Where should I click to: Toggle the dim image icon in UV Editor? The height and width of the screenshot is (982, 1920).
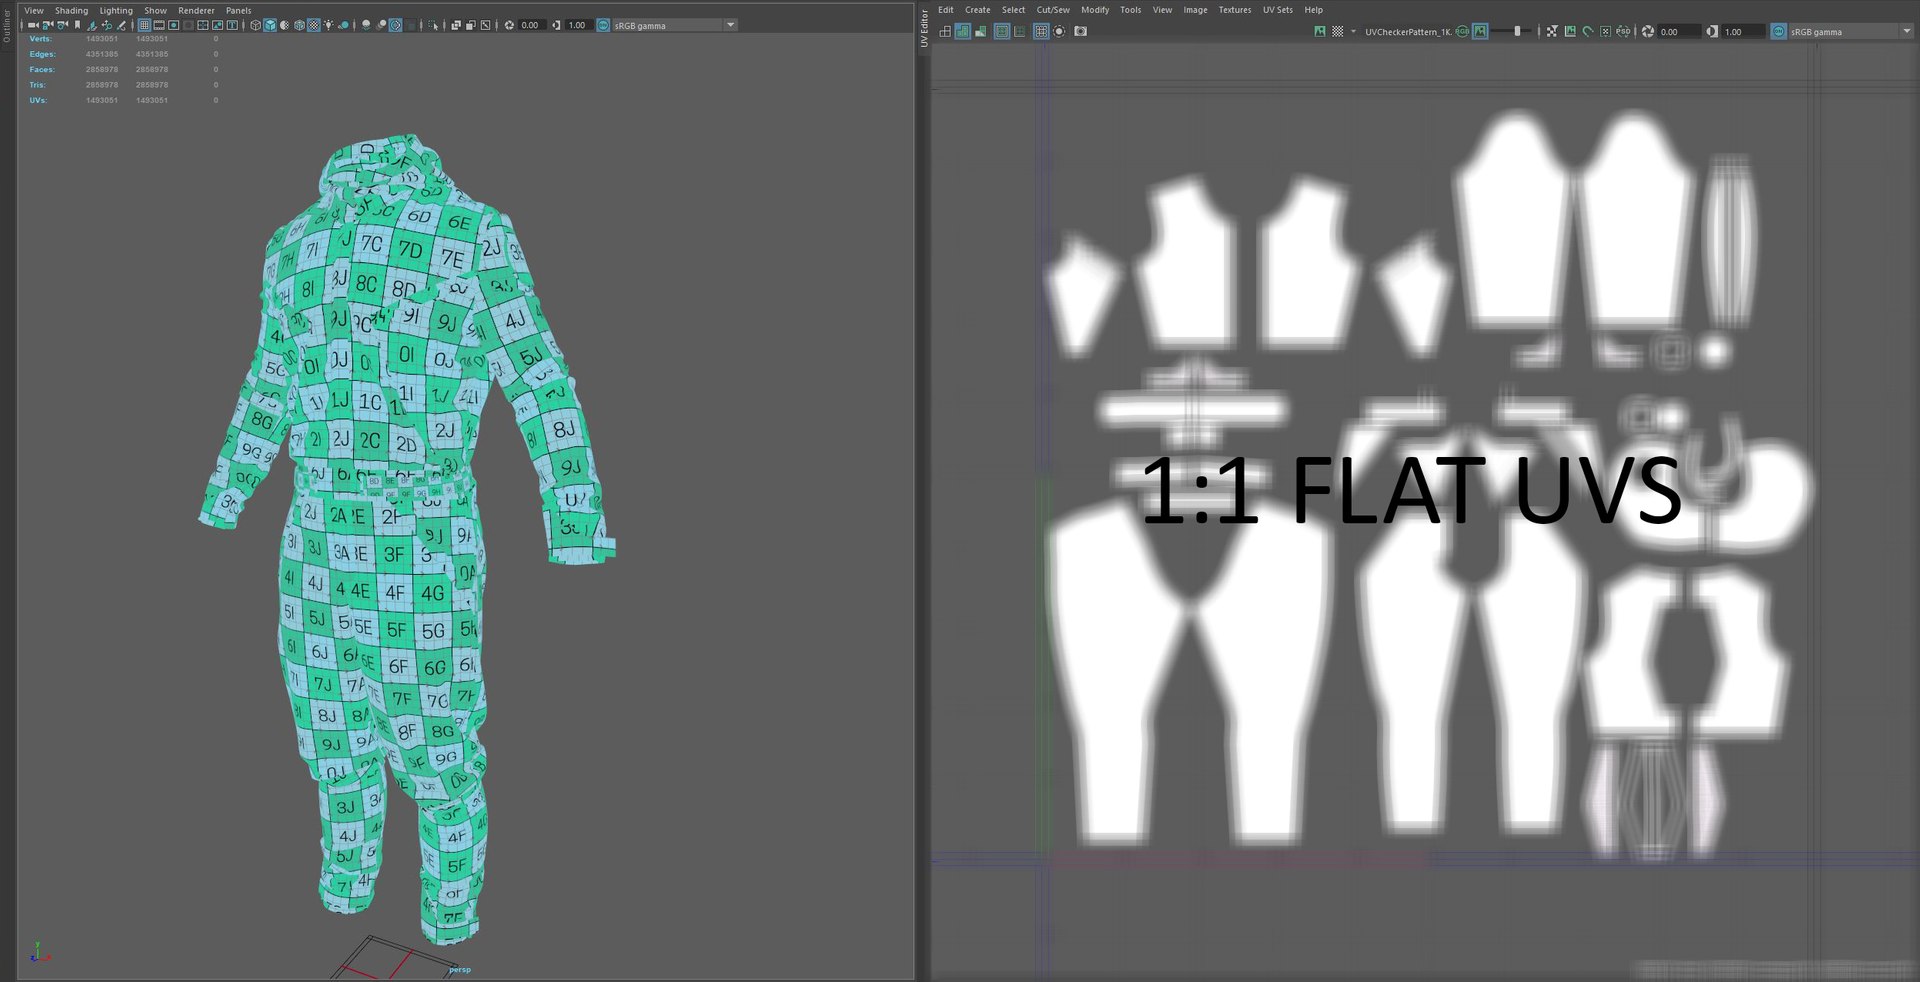click(x=1480, y=31)
